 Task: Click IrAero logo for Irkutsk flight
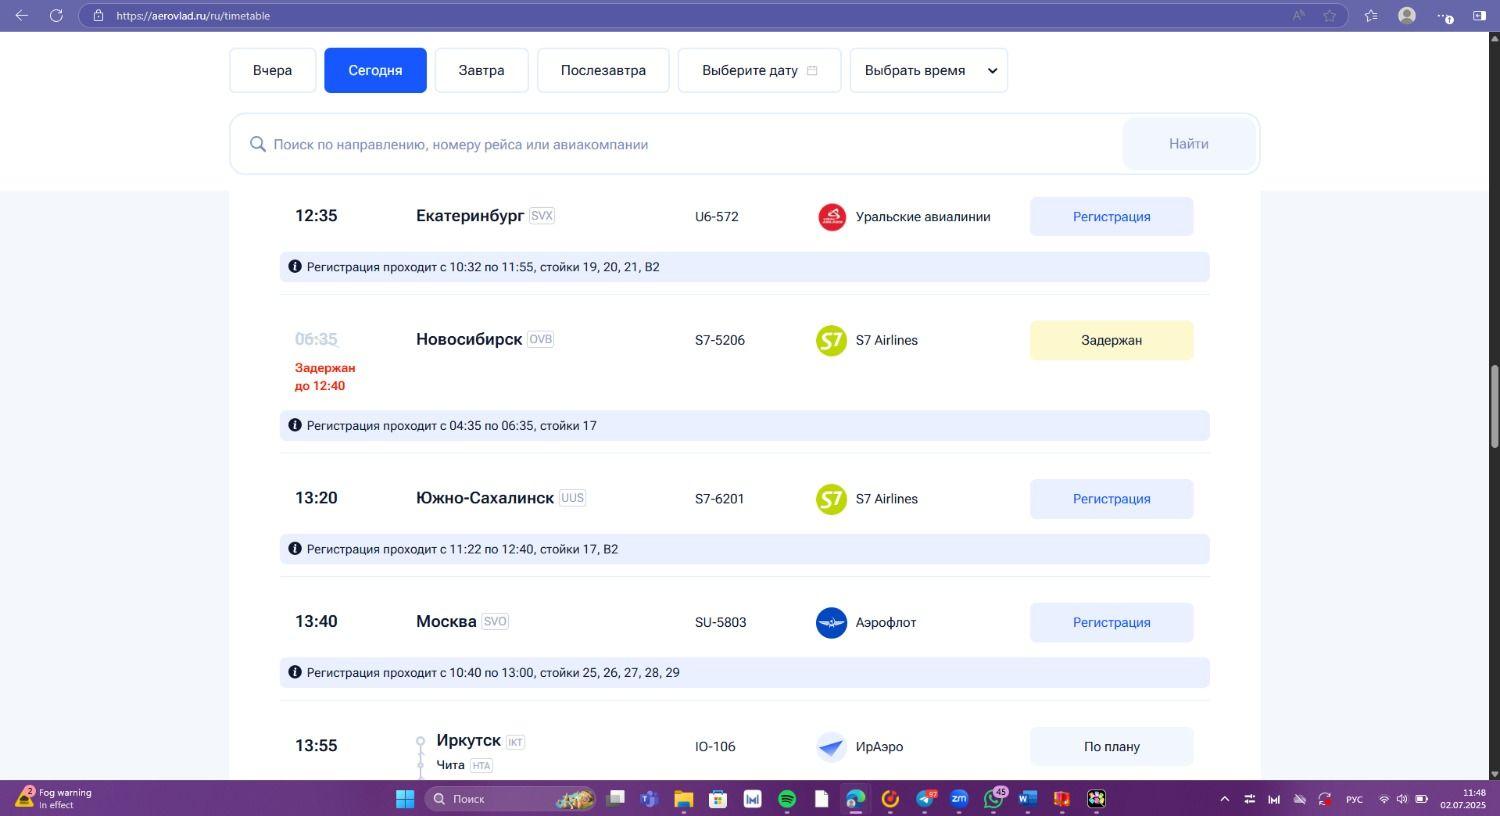click(x=831, y=747)
